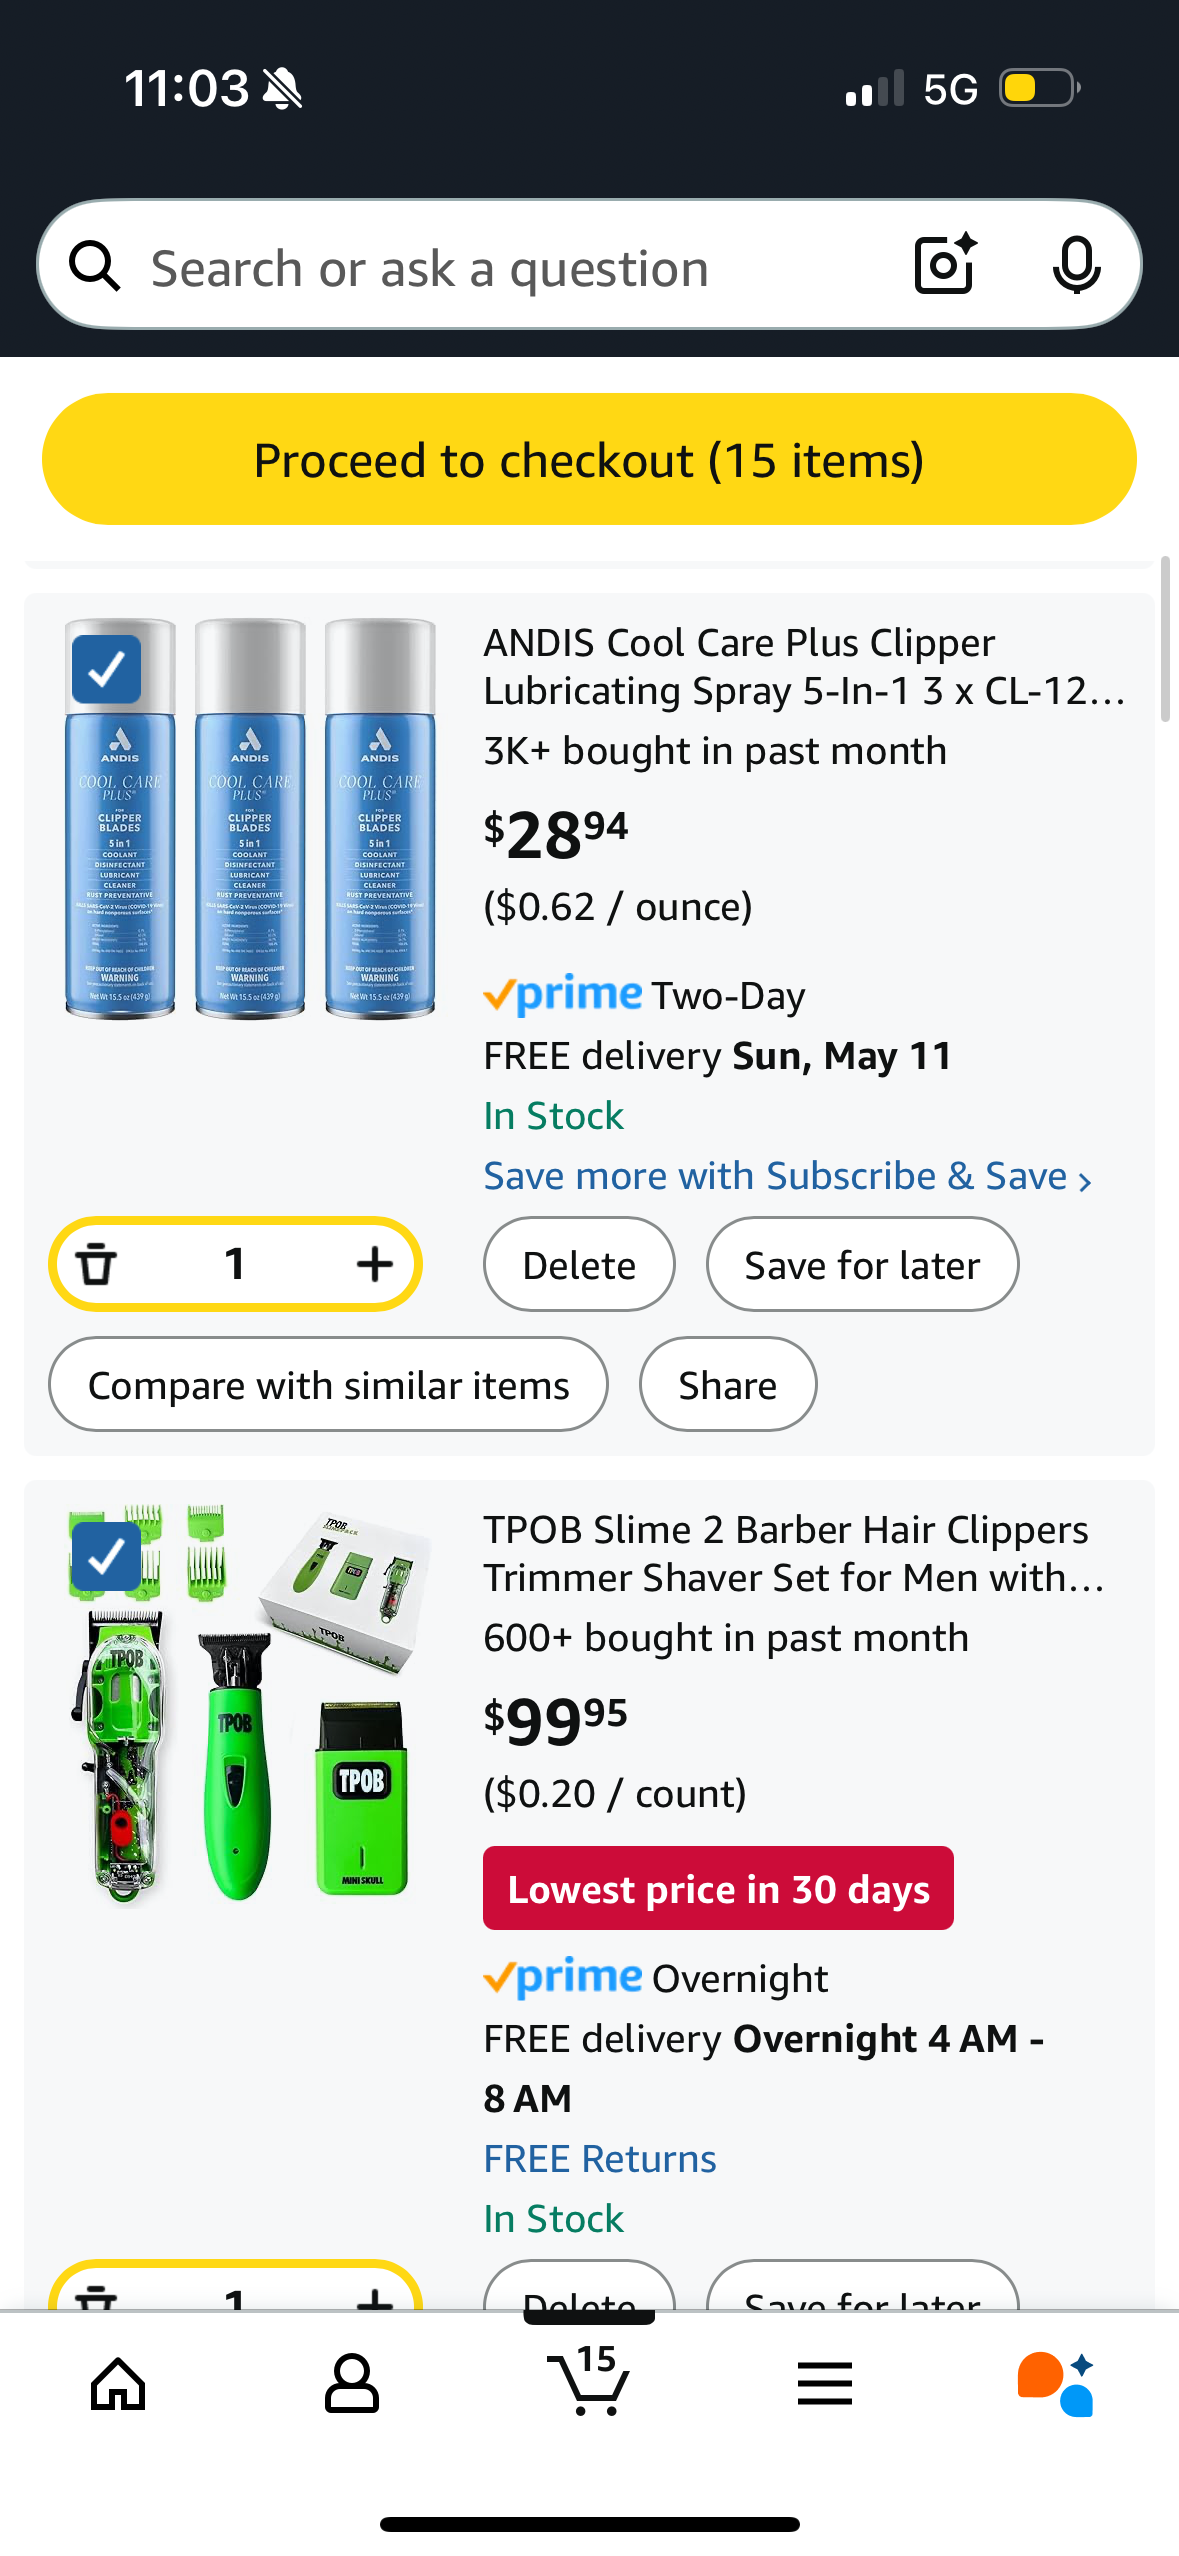The width and height of the screenshot is (1179, 2556).
Task: Tap the microphone voice search icon
Action: 1076,265
